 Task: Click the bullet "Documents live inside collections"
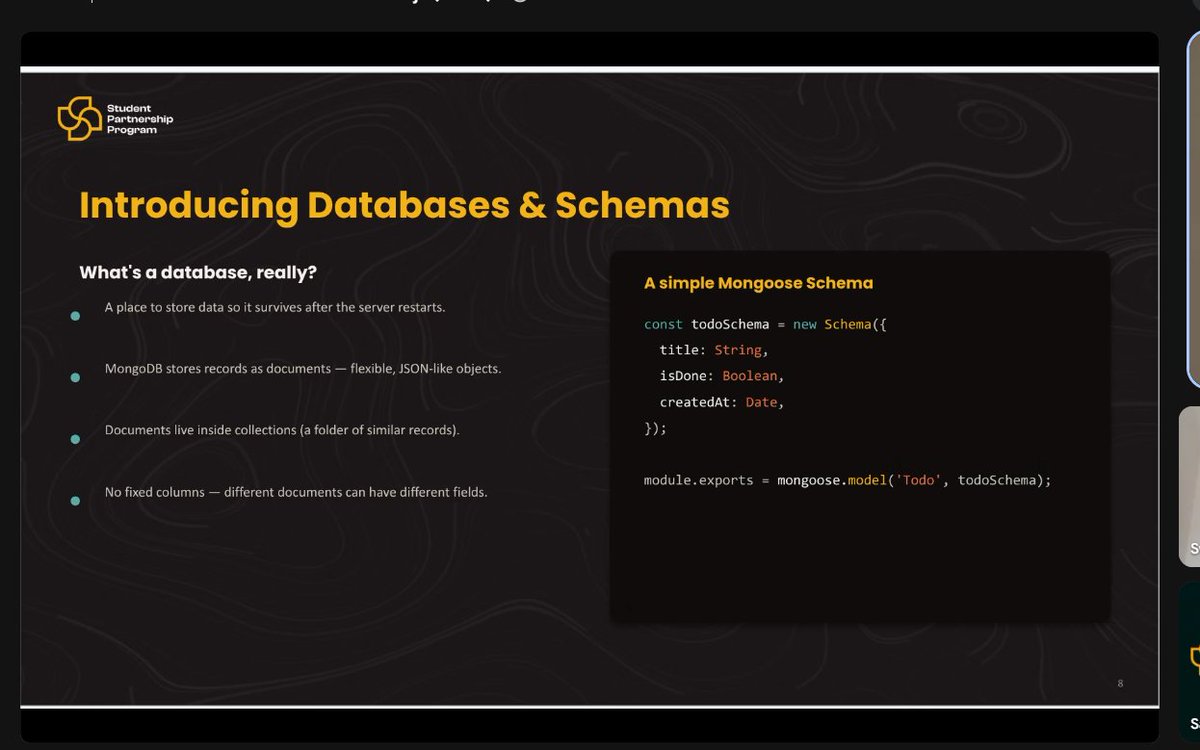282,430
